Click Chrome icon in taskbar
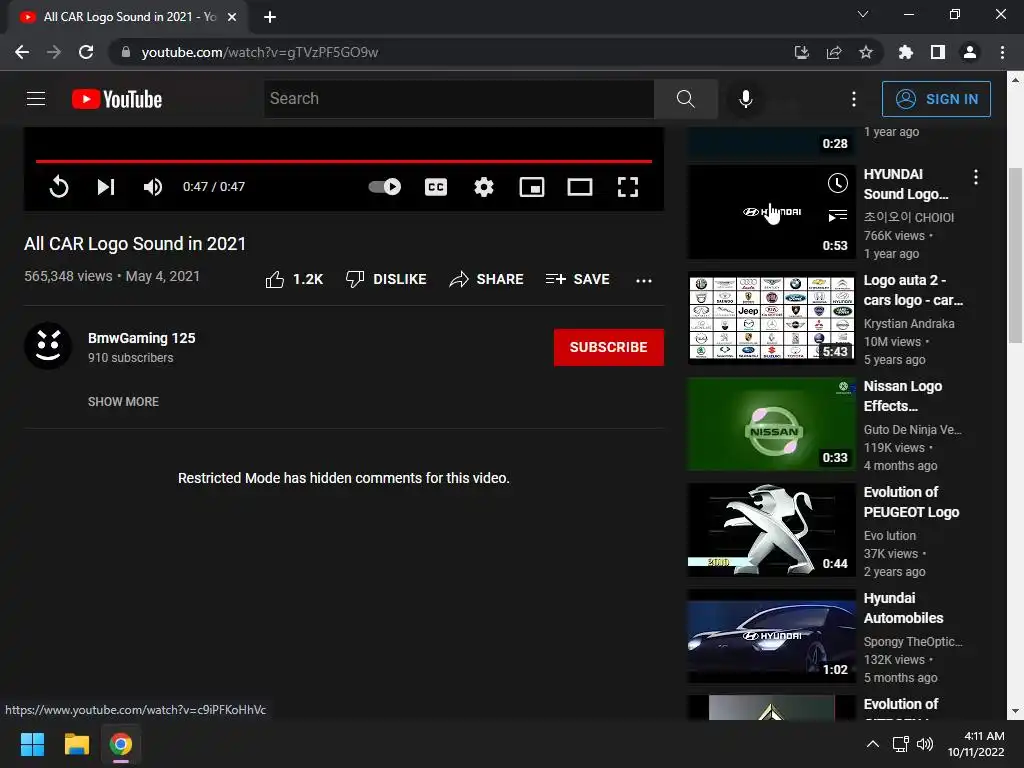The height and width of the screenshot is (768, 1024). coord(120,744)
